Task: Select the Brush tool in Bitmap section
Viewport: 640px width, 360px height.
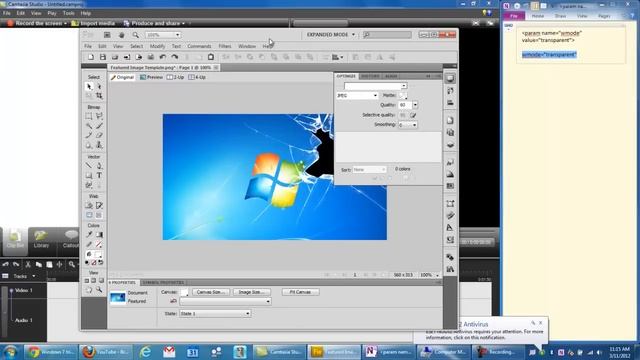Action: pos(99,126)
